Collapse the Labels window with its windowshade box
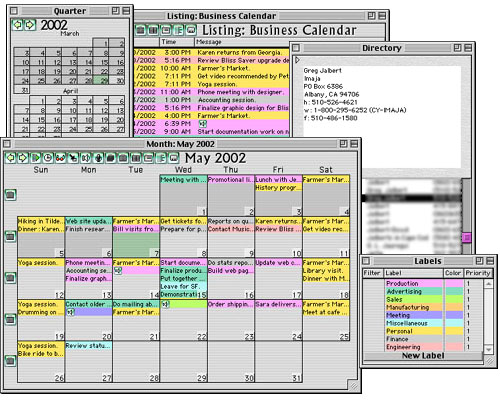 (x=490, y=261)
